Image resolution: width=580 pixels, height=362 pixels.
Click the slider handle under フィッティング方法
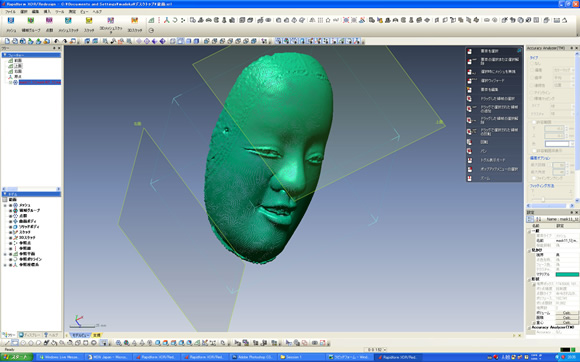(543, 199)
